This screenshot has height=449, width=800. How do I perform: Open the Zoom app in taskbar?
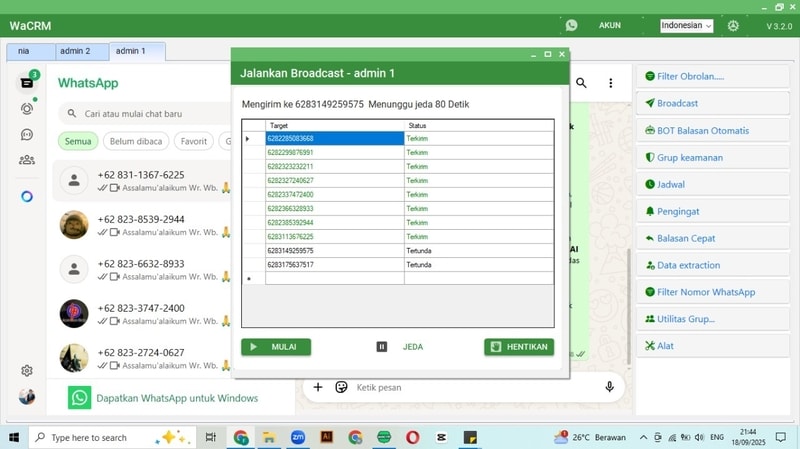(298, 437)
